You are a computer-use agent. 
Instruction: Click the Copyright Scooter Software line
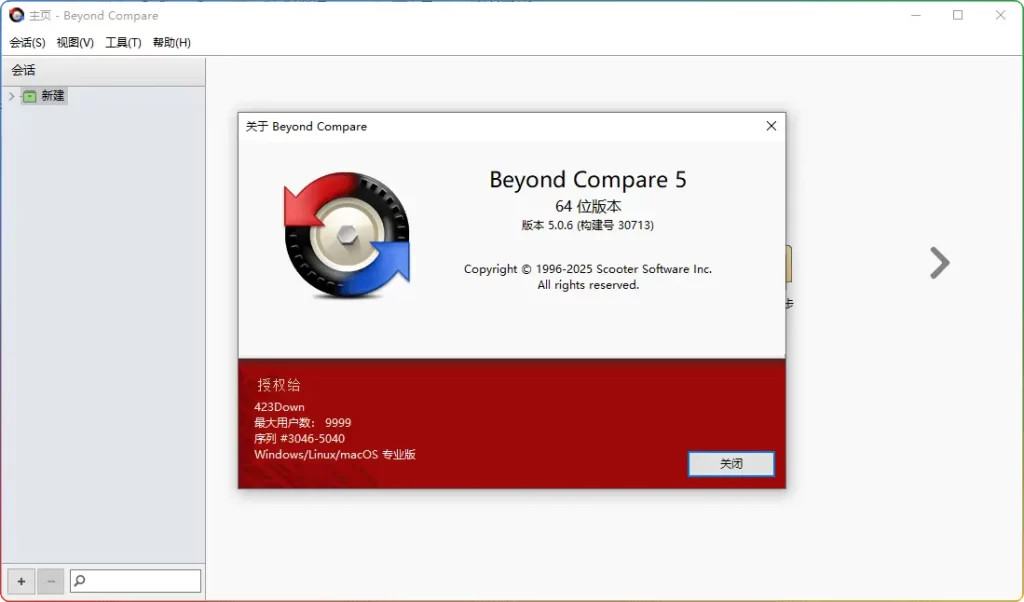pos(588,269)
